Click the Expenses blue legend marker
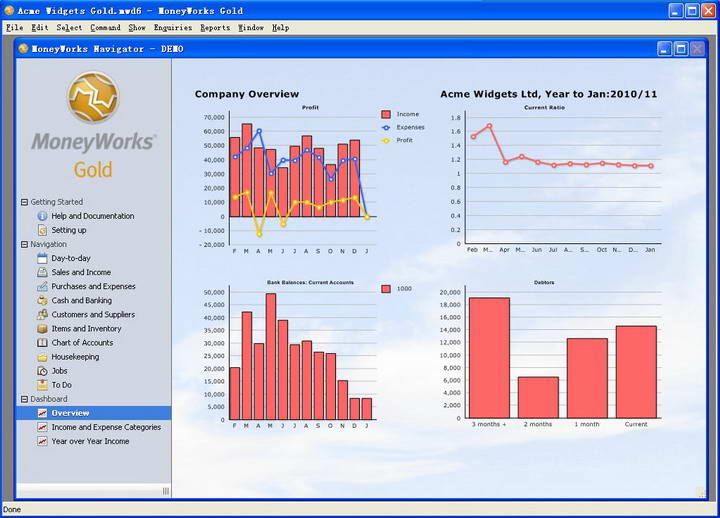 [x=386, y=127]
